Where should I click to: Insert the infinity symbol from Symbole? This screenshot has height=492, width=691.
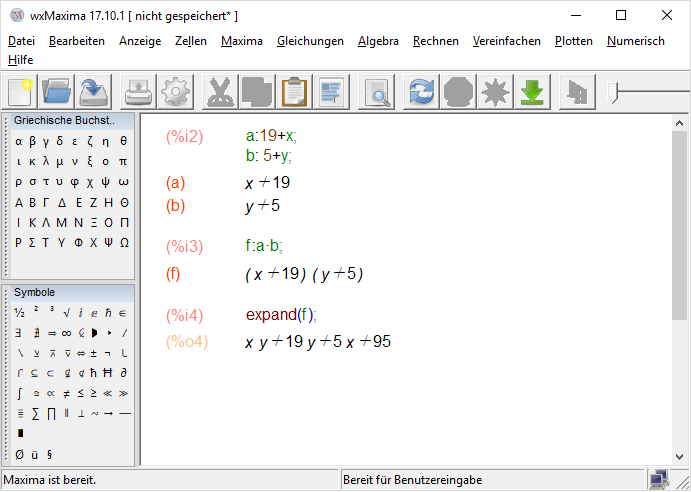(x=66, y=333)
